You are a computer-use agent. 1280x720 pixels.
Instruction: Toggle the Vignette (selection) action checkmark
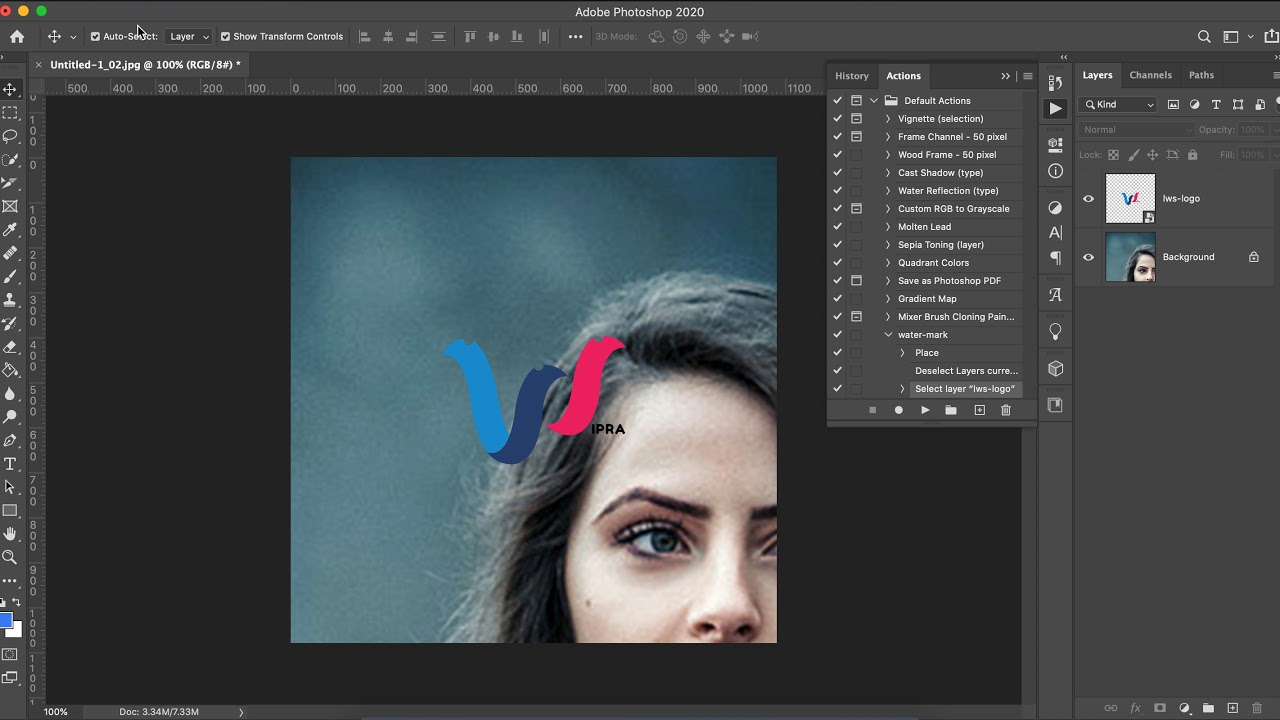(838, 119)
